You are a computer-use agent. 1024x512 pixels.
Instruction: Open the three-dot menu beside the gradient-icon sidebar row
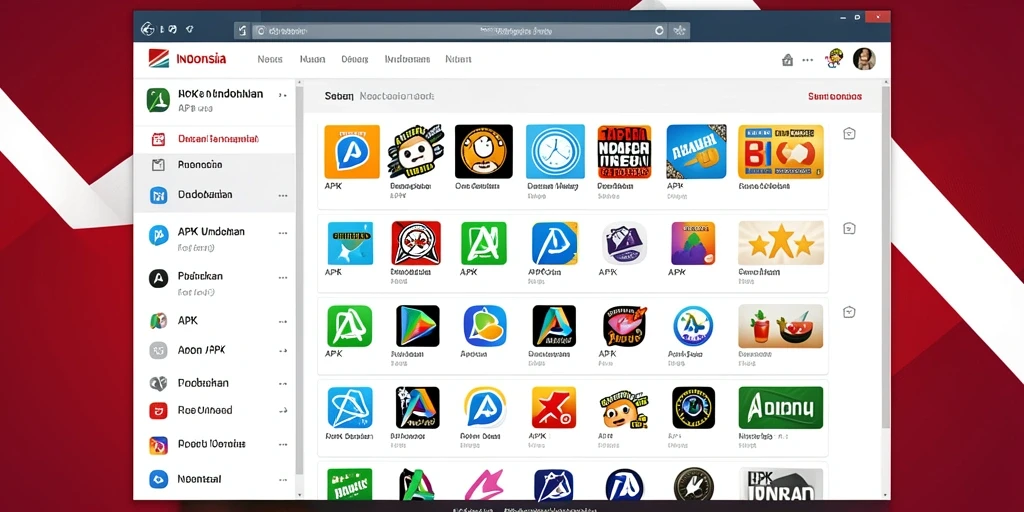pyautogui.click(x=283, y=444)
